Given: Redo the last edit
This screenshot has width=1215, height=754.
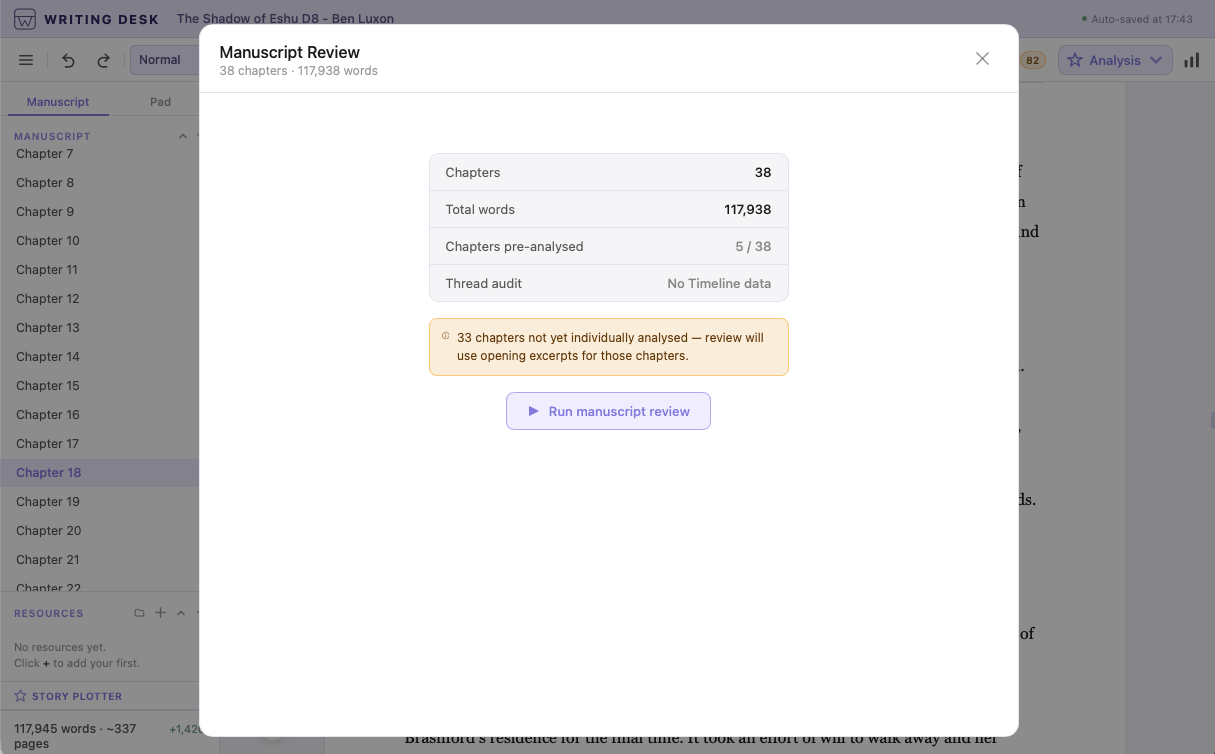Looking at the screenshot, I should [103, 60].
